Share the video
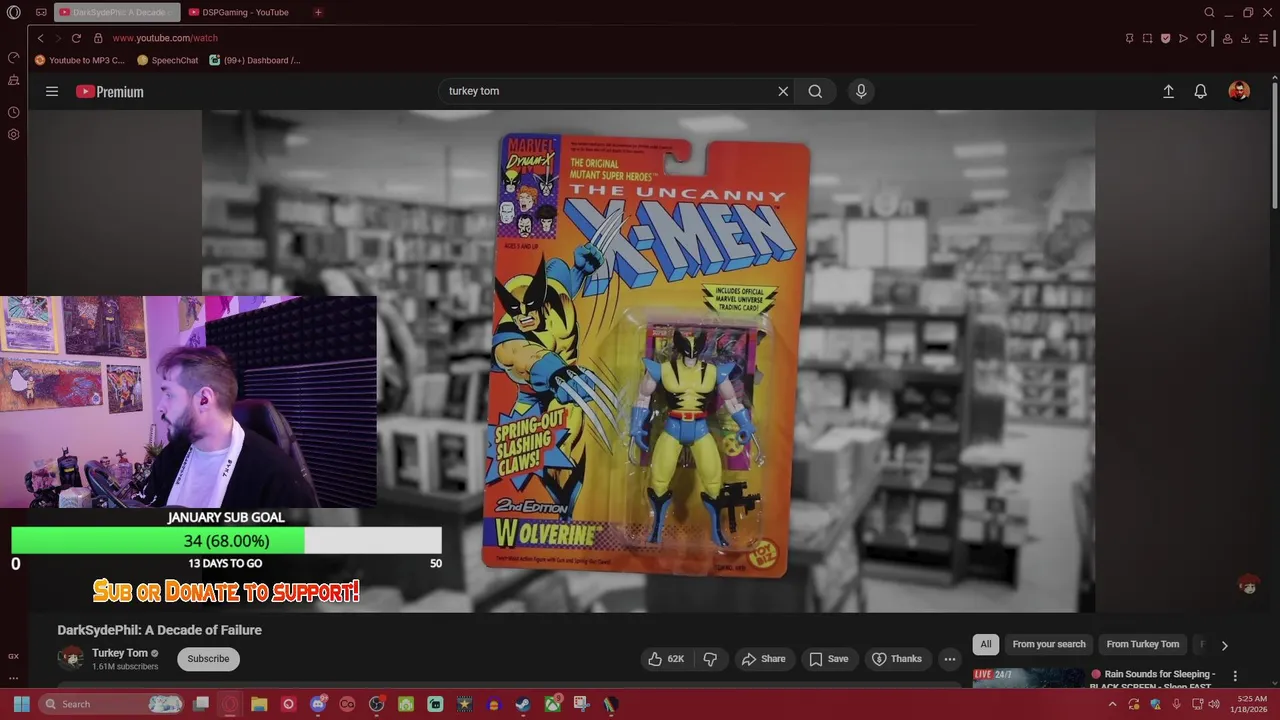This screenshot has height=720, width=1280. 763,659
